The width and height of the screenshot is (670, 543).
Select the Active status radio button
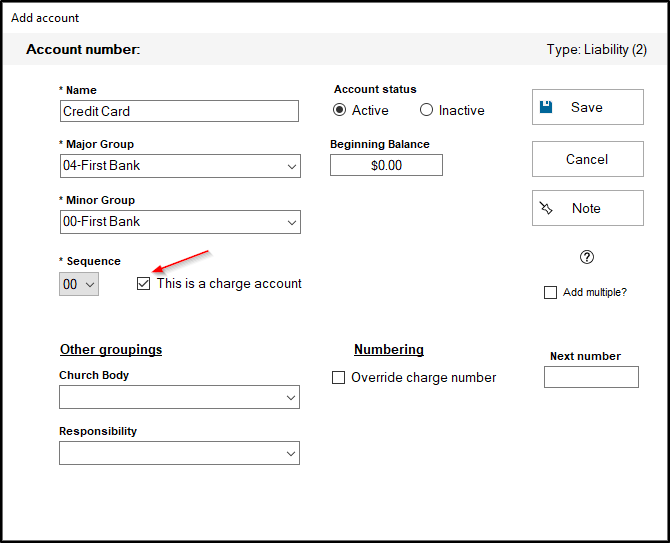click(x=340, y=111)
